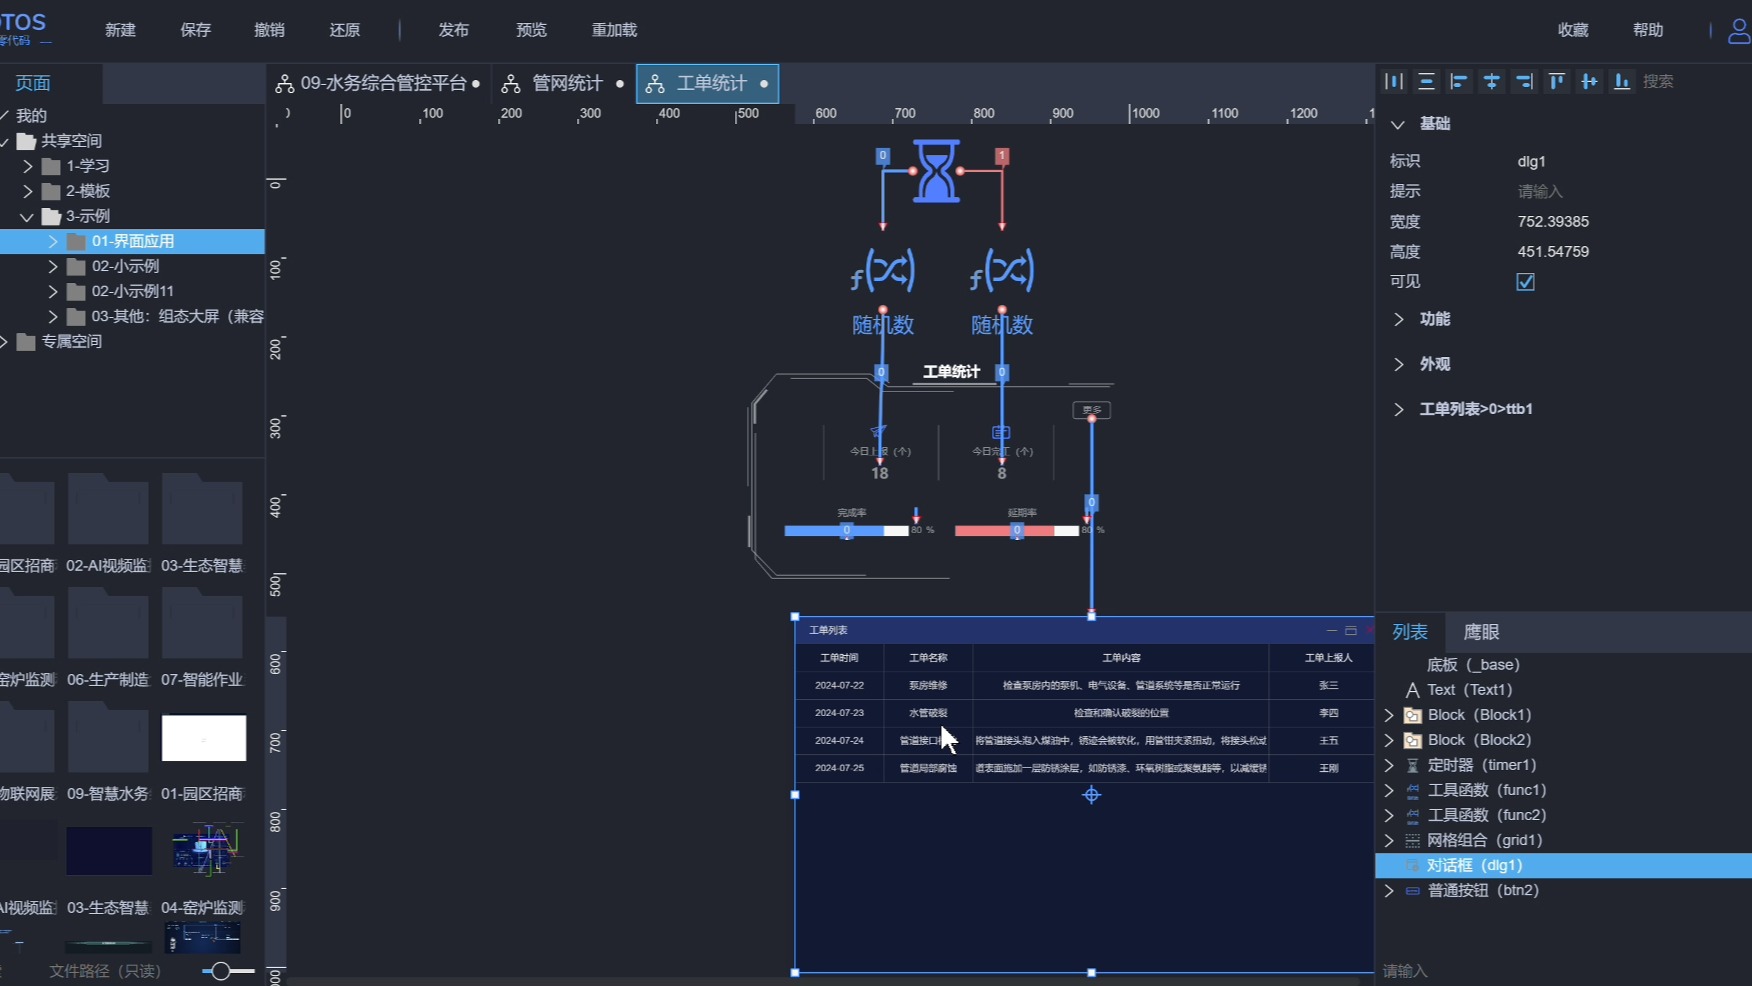
Task: Select the 列表 tab
Action: (x=1410, y=632)
